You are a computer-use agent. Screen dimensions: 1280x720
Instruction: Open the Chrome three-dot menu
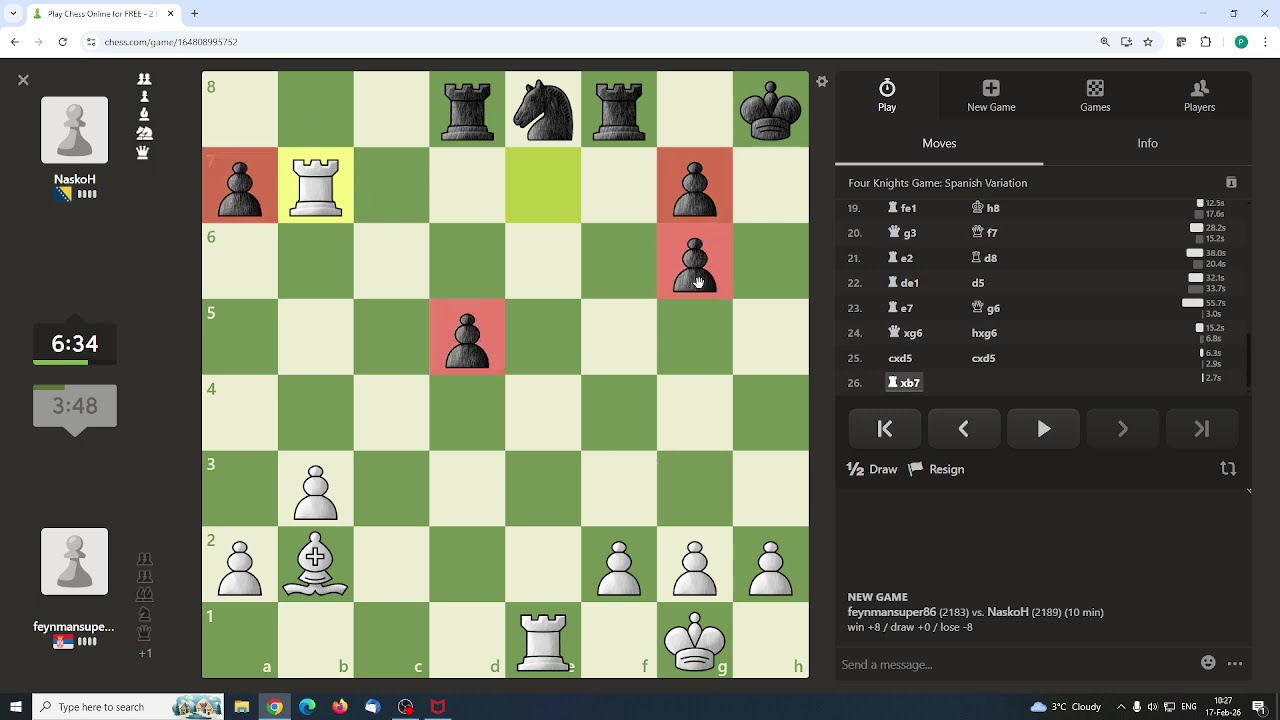1265,42
